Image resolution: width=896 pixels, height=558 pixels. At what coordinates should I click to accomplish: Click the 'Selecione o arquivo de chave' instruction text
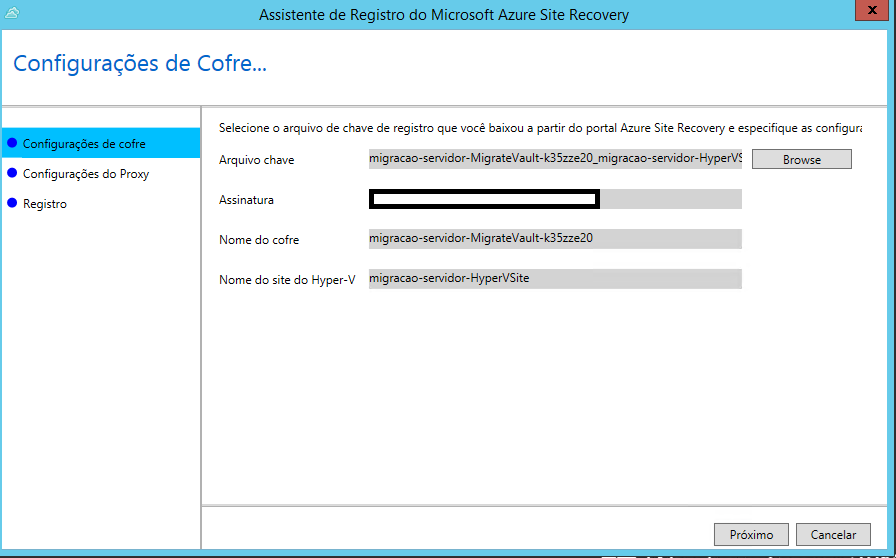540,128
